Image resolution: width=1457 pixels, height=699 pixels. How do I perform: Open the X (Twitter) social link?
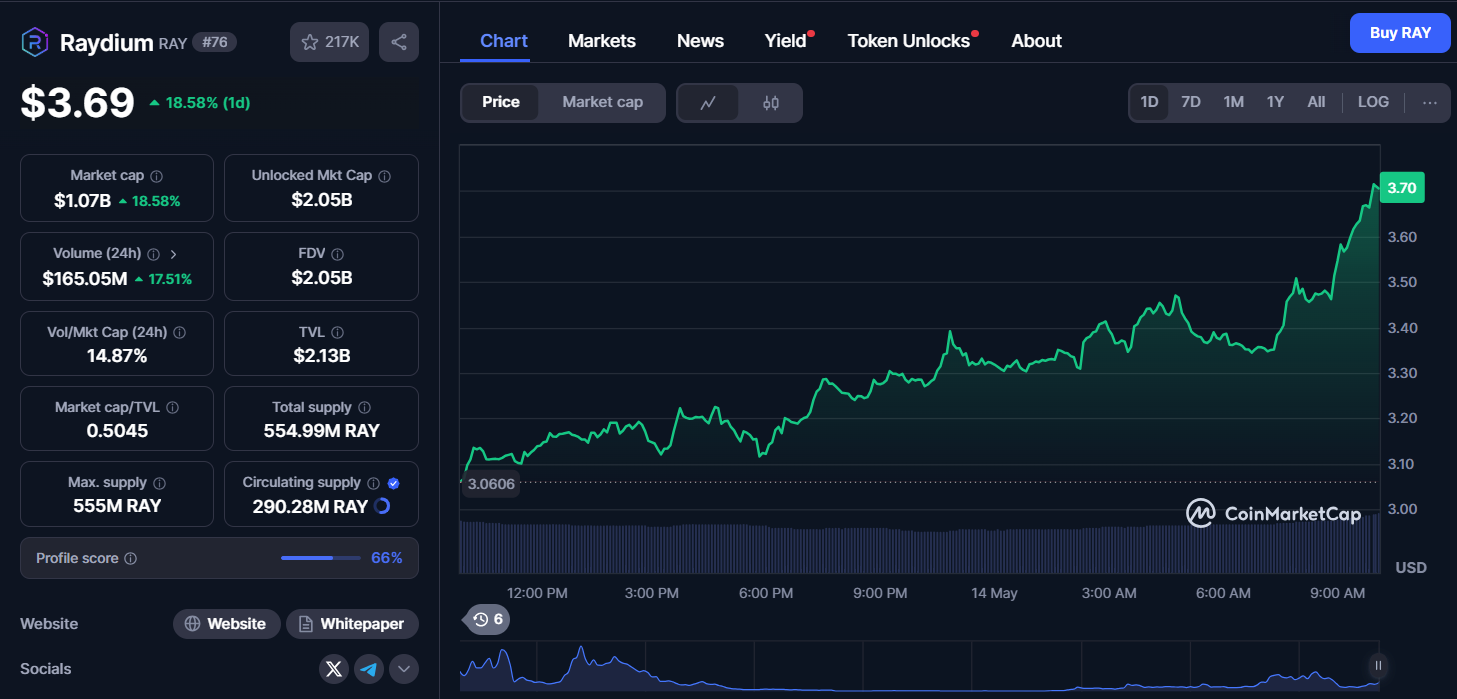(334, 669)
